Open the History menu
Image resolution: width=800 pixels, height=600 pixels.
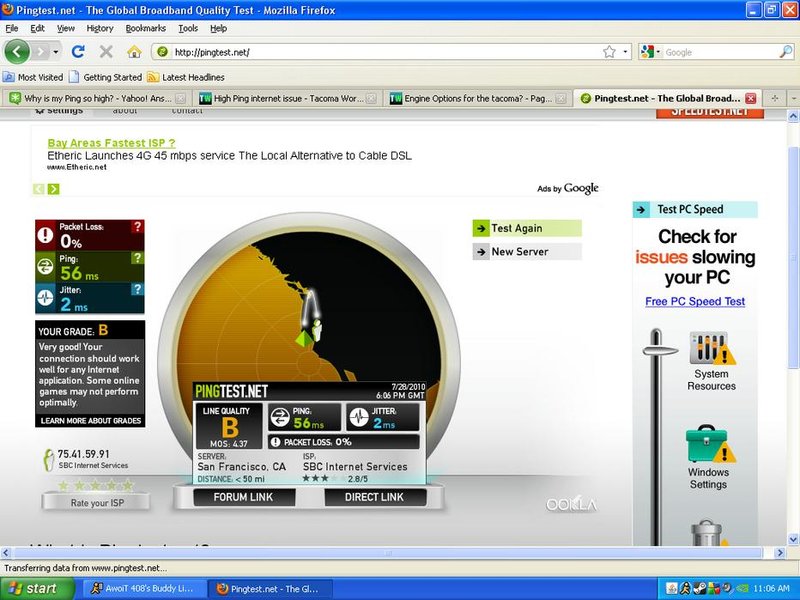(100, 29)
